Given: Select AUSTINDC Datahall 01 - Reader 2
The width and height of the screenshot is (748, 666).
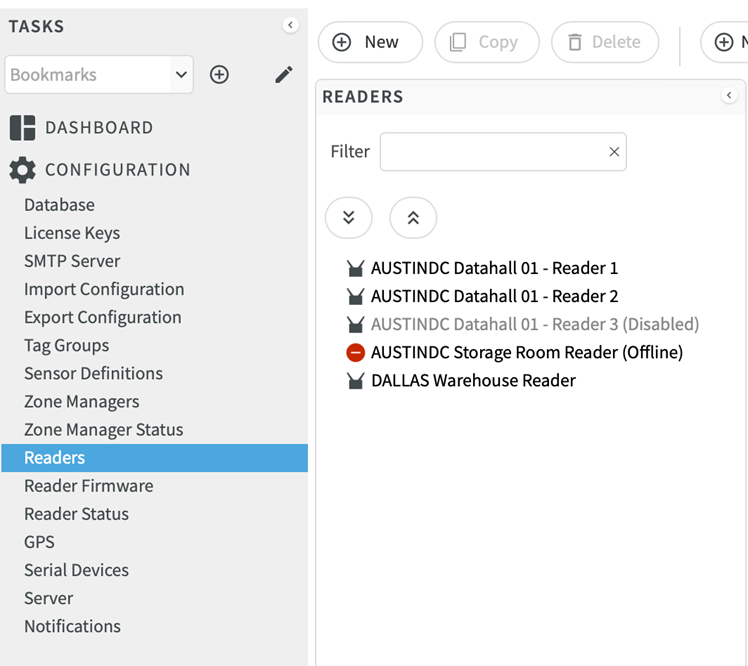Looking at the screenshot, I should [x=494, y=297].
